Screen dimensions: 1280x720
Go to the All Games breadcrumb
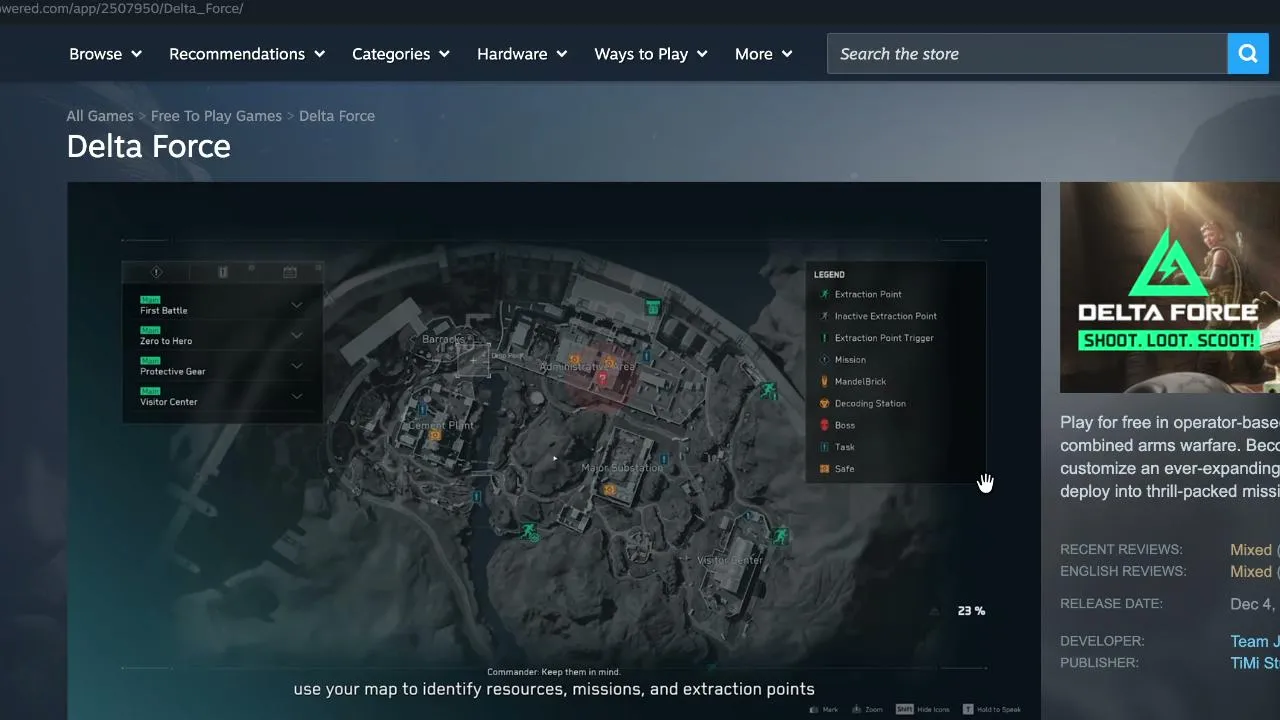click(x=100, y=116)
